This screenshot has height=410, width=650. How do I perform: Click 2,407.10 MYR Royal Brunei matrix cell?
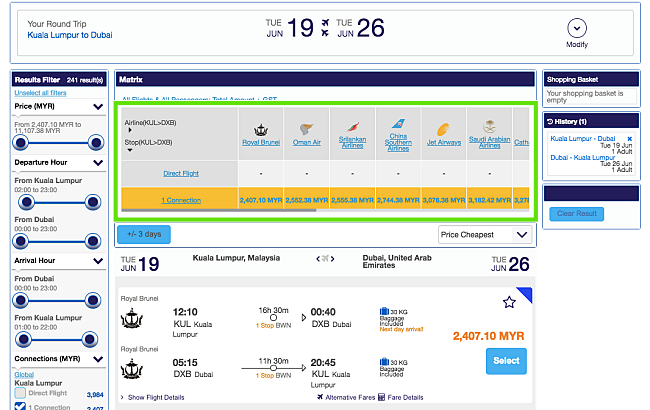(261, 200)
